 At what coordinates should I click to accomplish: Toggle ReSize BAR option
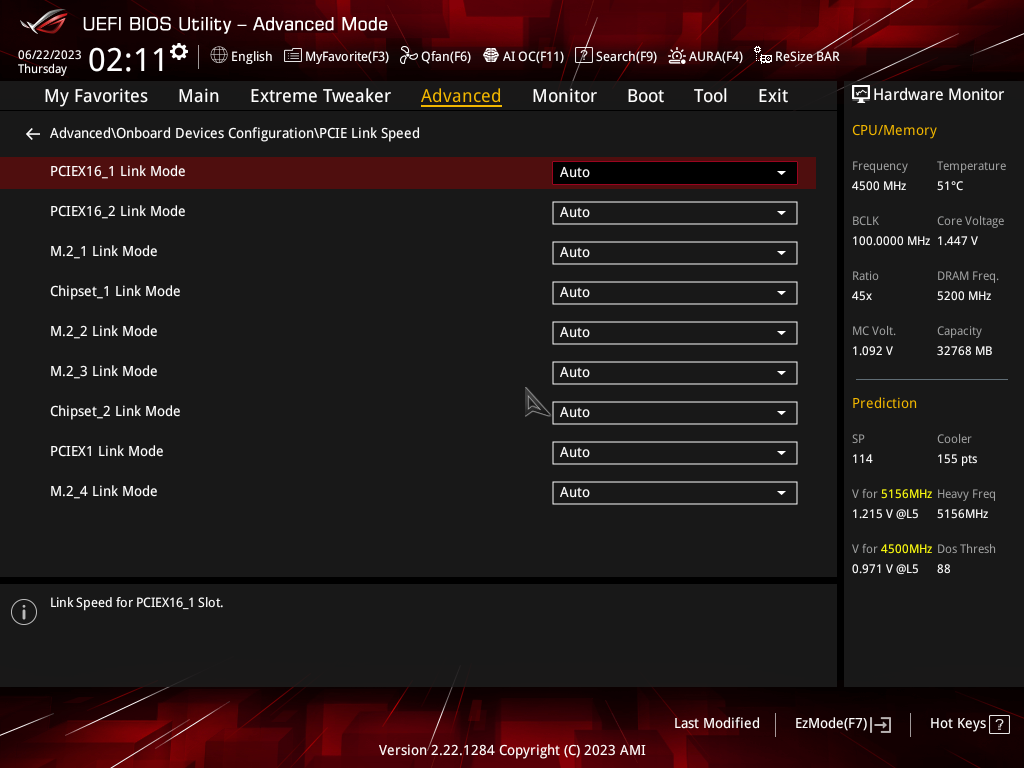click(x=796, y=56)
